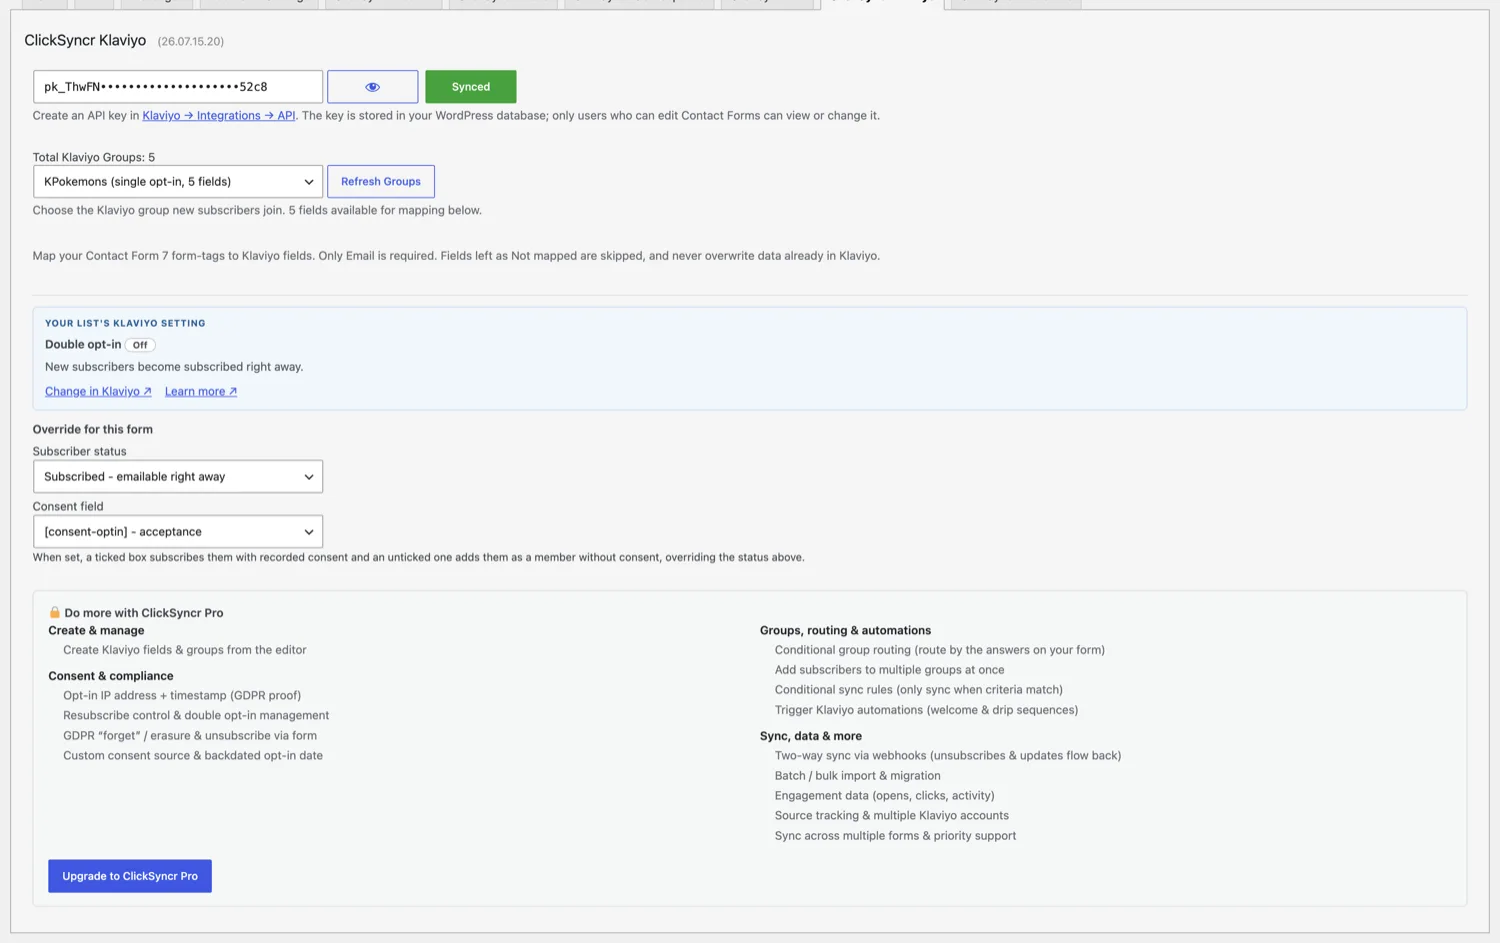
Task: Click Create Klaviyo fields & groups from the editor
Action: coord(185,650)
